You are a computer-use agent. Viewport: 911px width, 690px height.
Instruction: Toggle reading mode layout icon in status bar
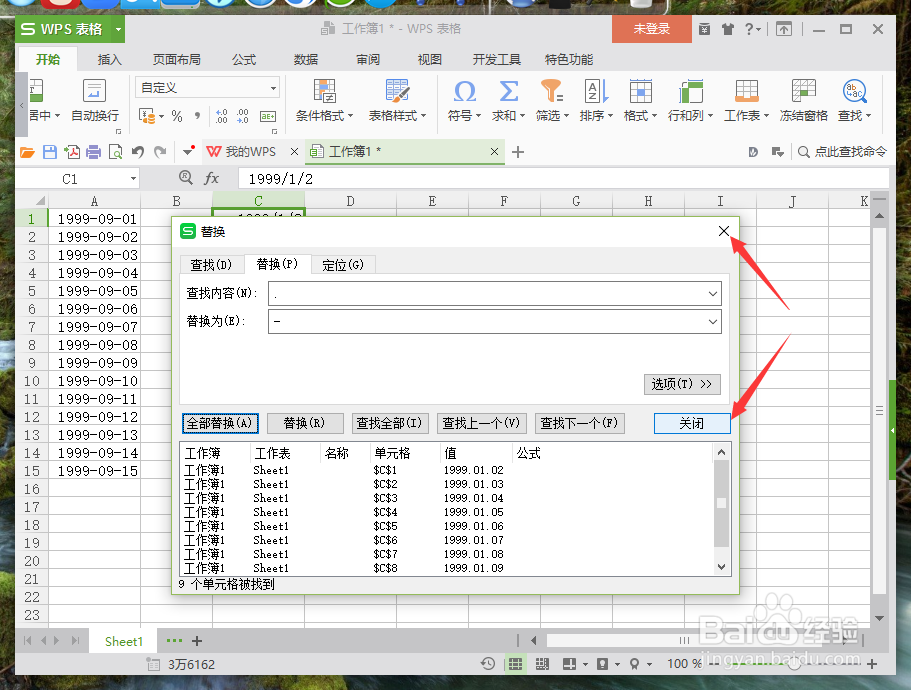coord(569,664)
